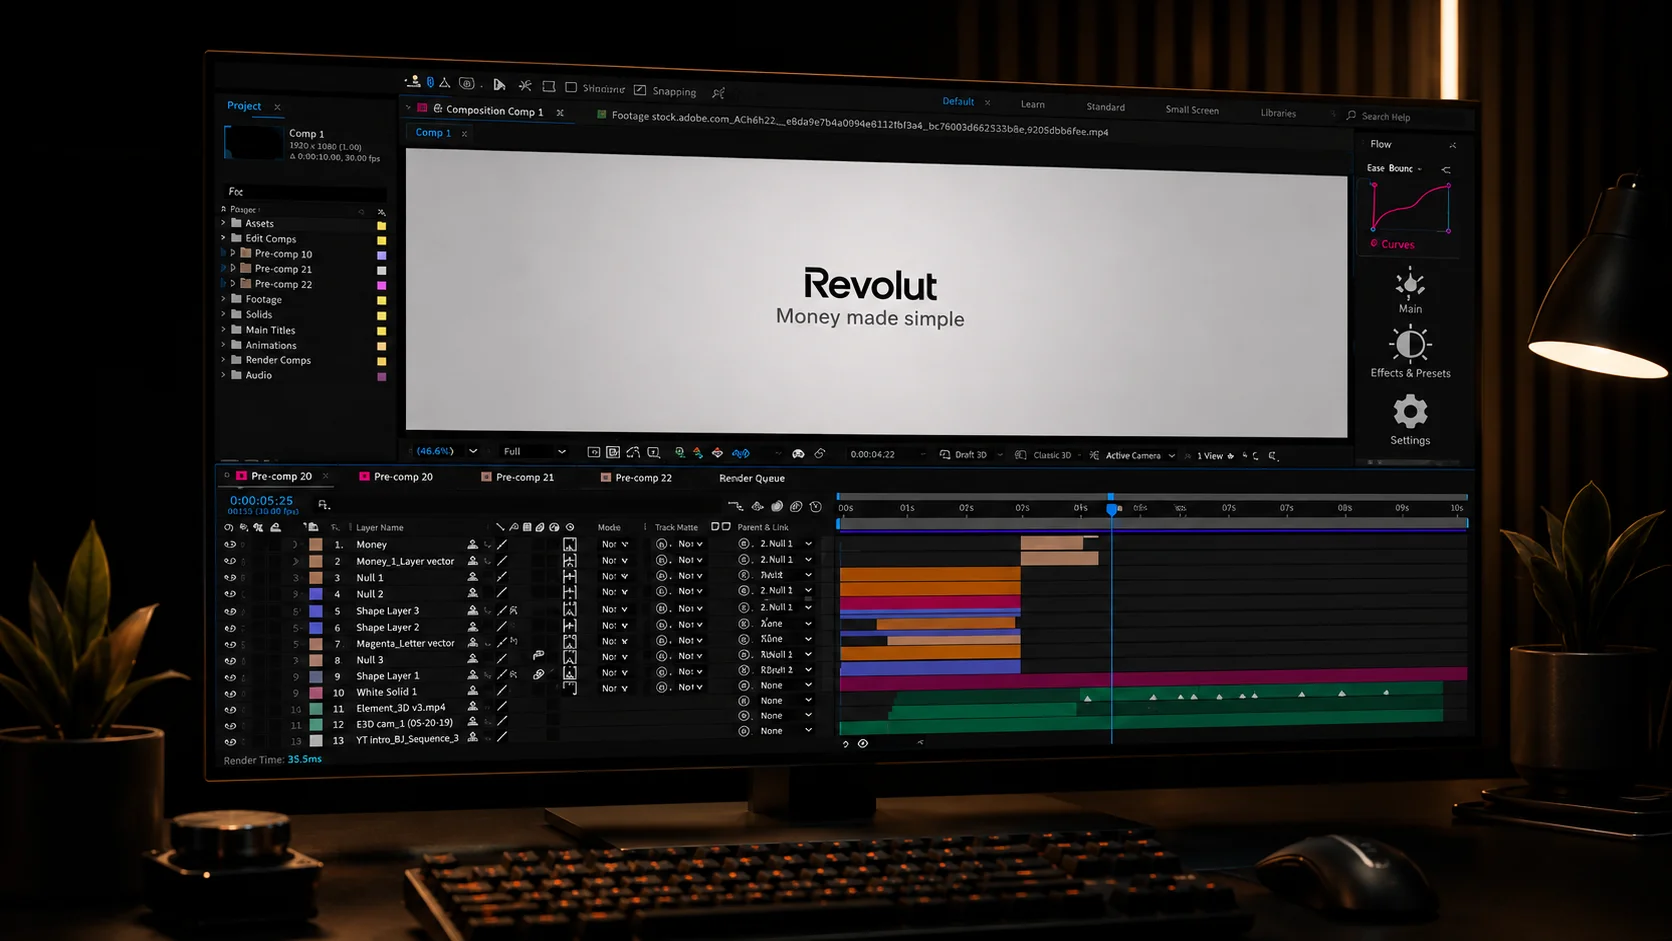Viewport: 1672px width, 941px height.
Task: Toggle visibility of the Null 2 layer
Action: (x=230, y=594)
